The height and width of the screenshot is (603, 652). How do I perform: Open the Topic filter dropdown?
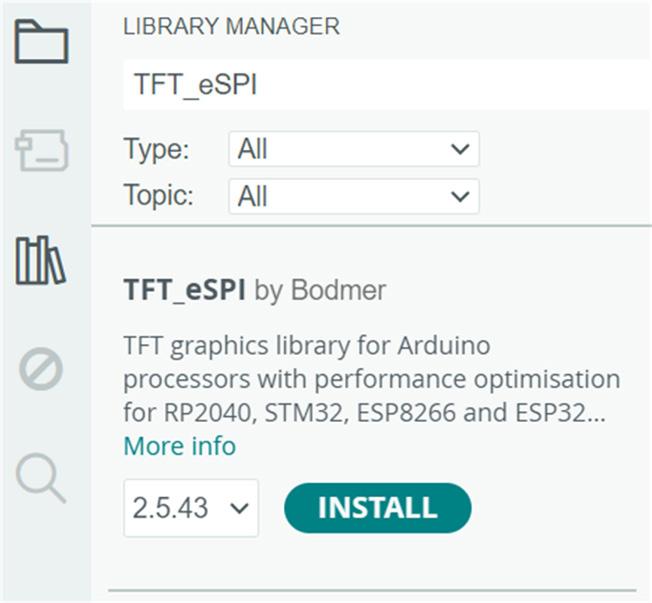click(353, 196)
